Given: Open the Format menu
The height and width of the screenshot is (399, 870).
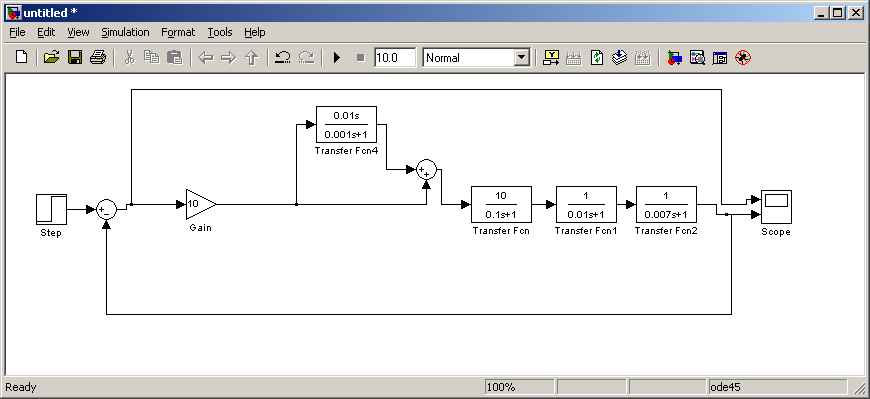Looking at the screenshot, I should coord(178,32).
